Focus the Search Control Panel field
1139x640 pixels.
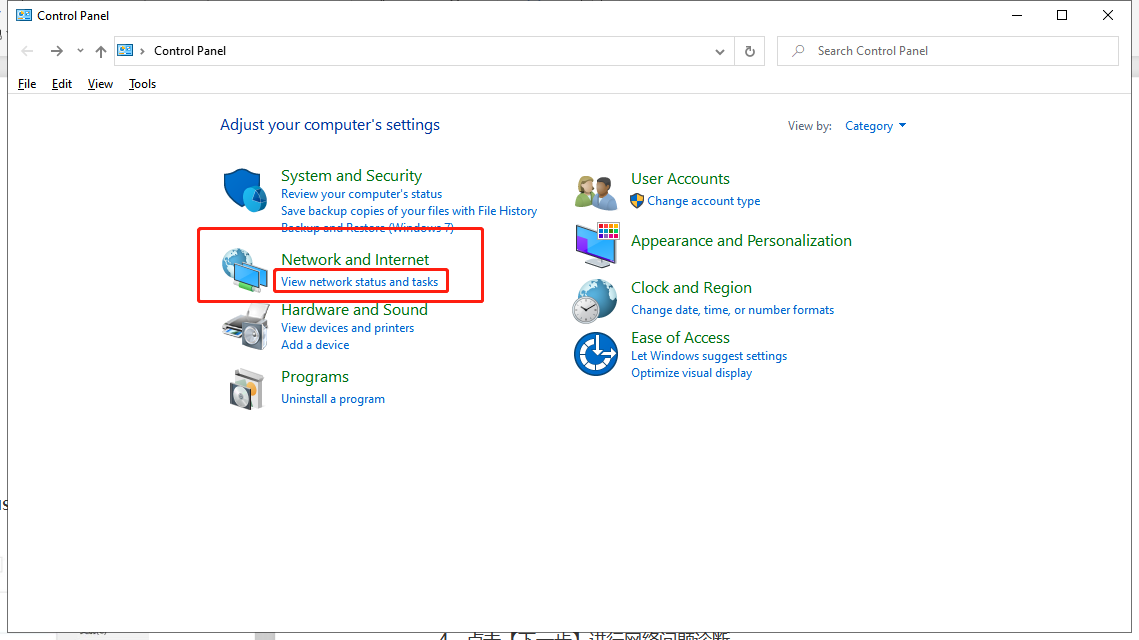tap(948, 51)
